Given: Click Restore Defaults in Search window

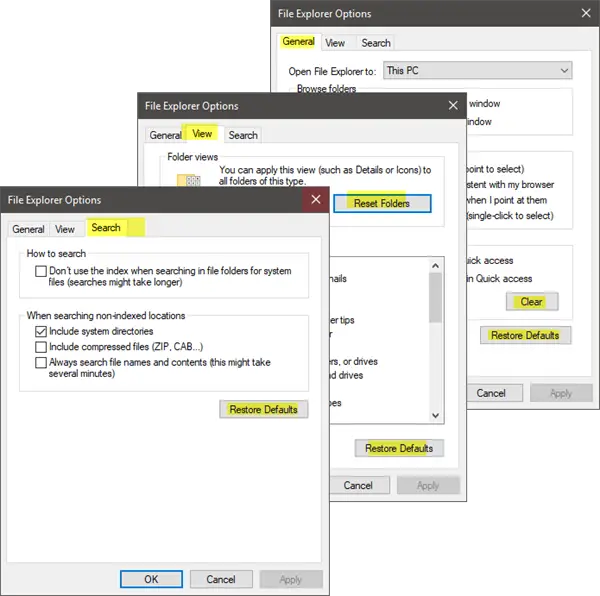Looking at the screenshot, I should 264,409.
